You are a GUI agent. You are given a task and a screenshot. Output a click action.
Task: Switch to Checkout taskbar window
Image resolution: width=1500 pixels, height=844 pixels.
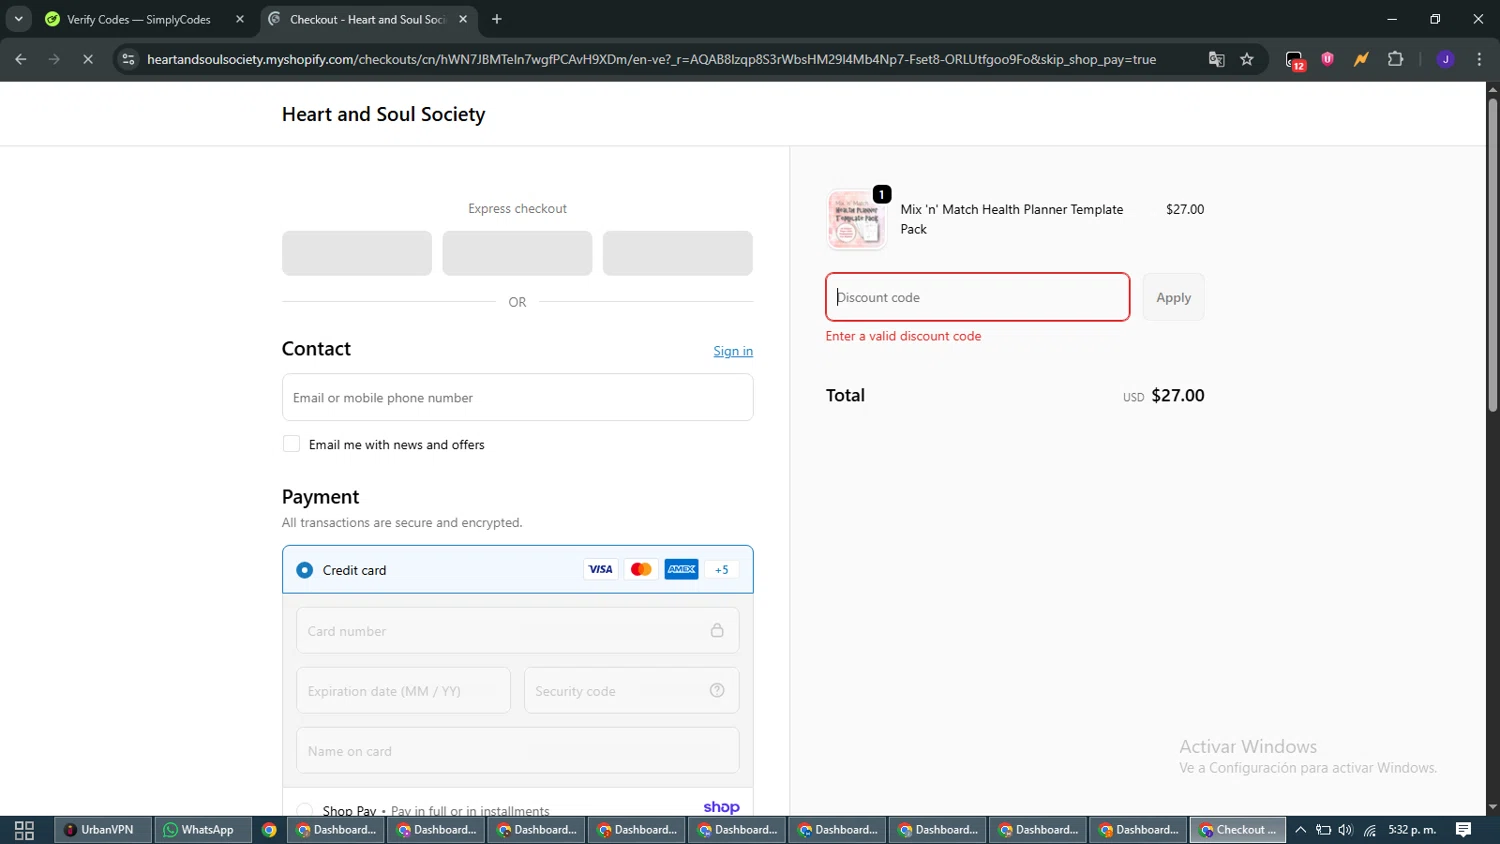1237,830
